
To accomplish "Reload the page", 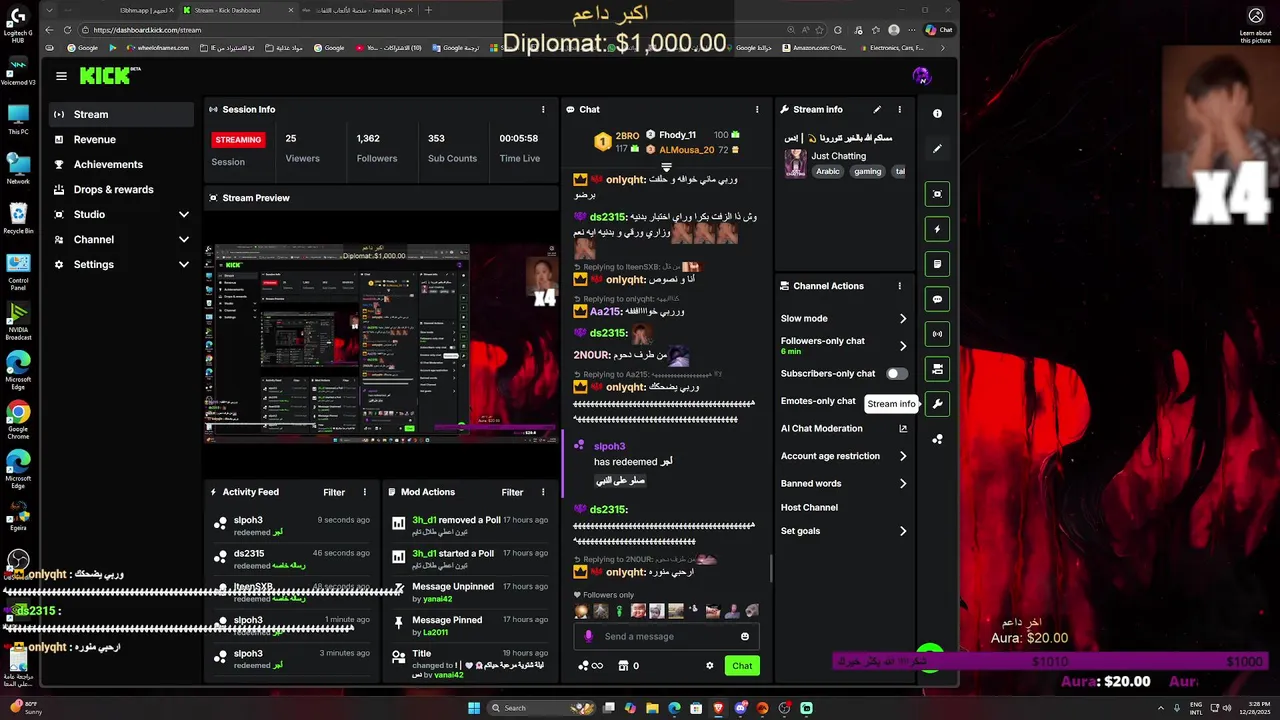I will tap(67, 30).
